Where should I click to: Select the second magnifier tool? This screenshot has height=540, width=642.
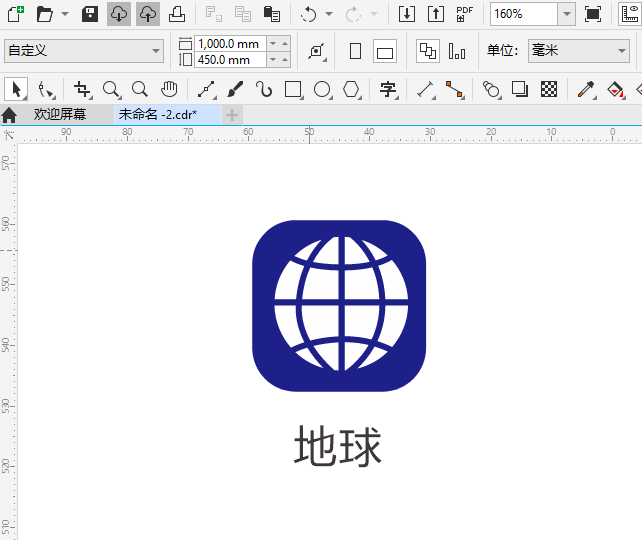point(140,89)
